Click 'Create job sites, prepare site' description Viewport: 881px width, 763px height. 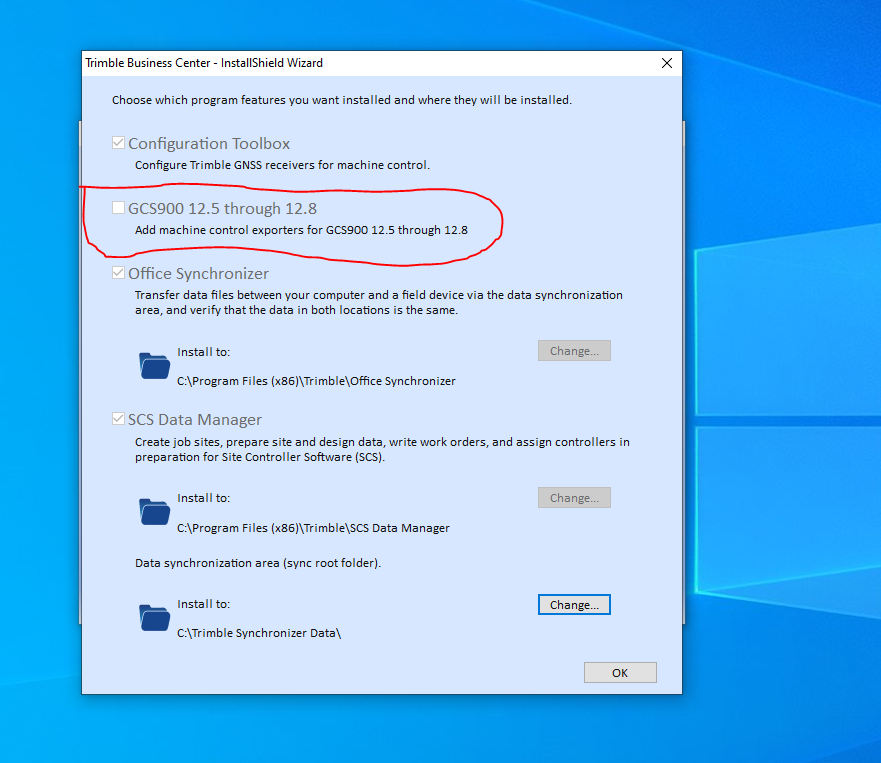pos(382,449)
